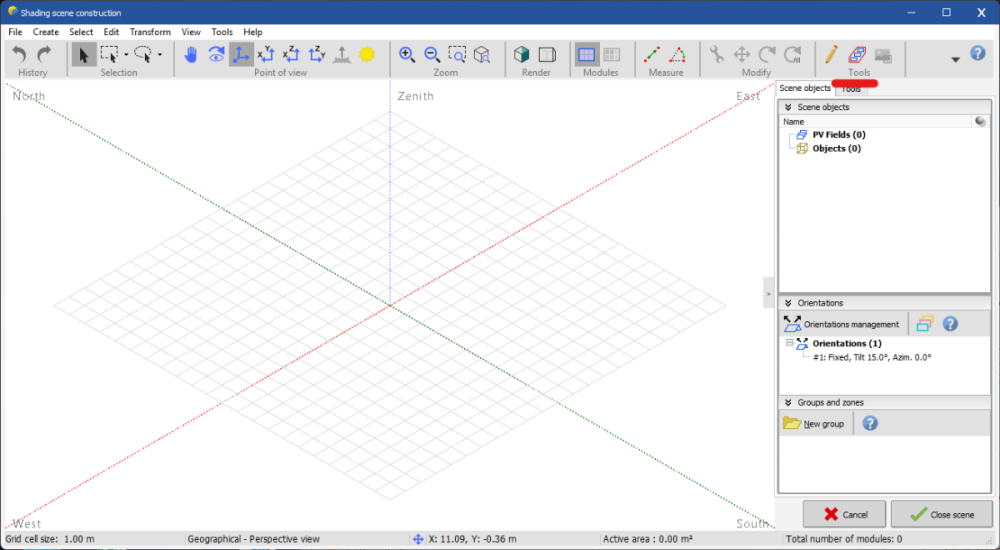Collapse the Groups and zones section
The image size is (1000, 550).
tap(788, 402)
